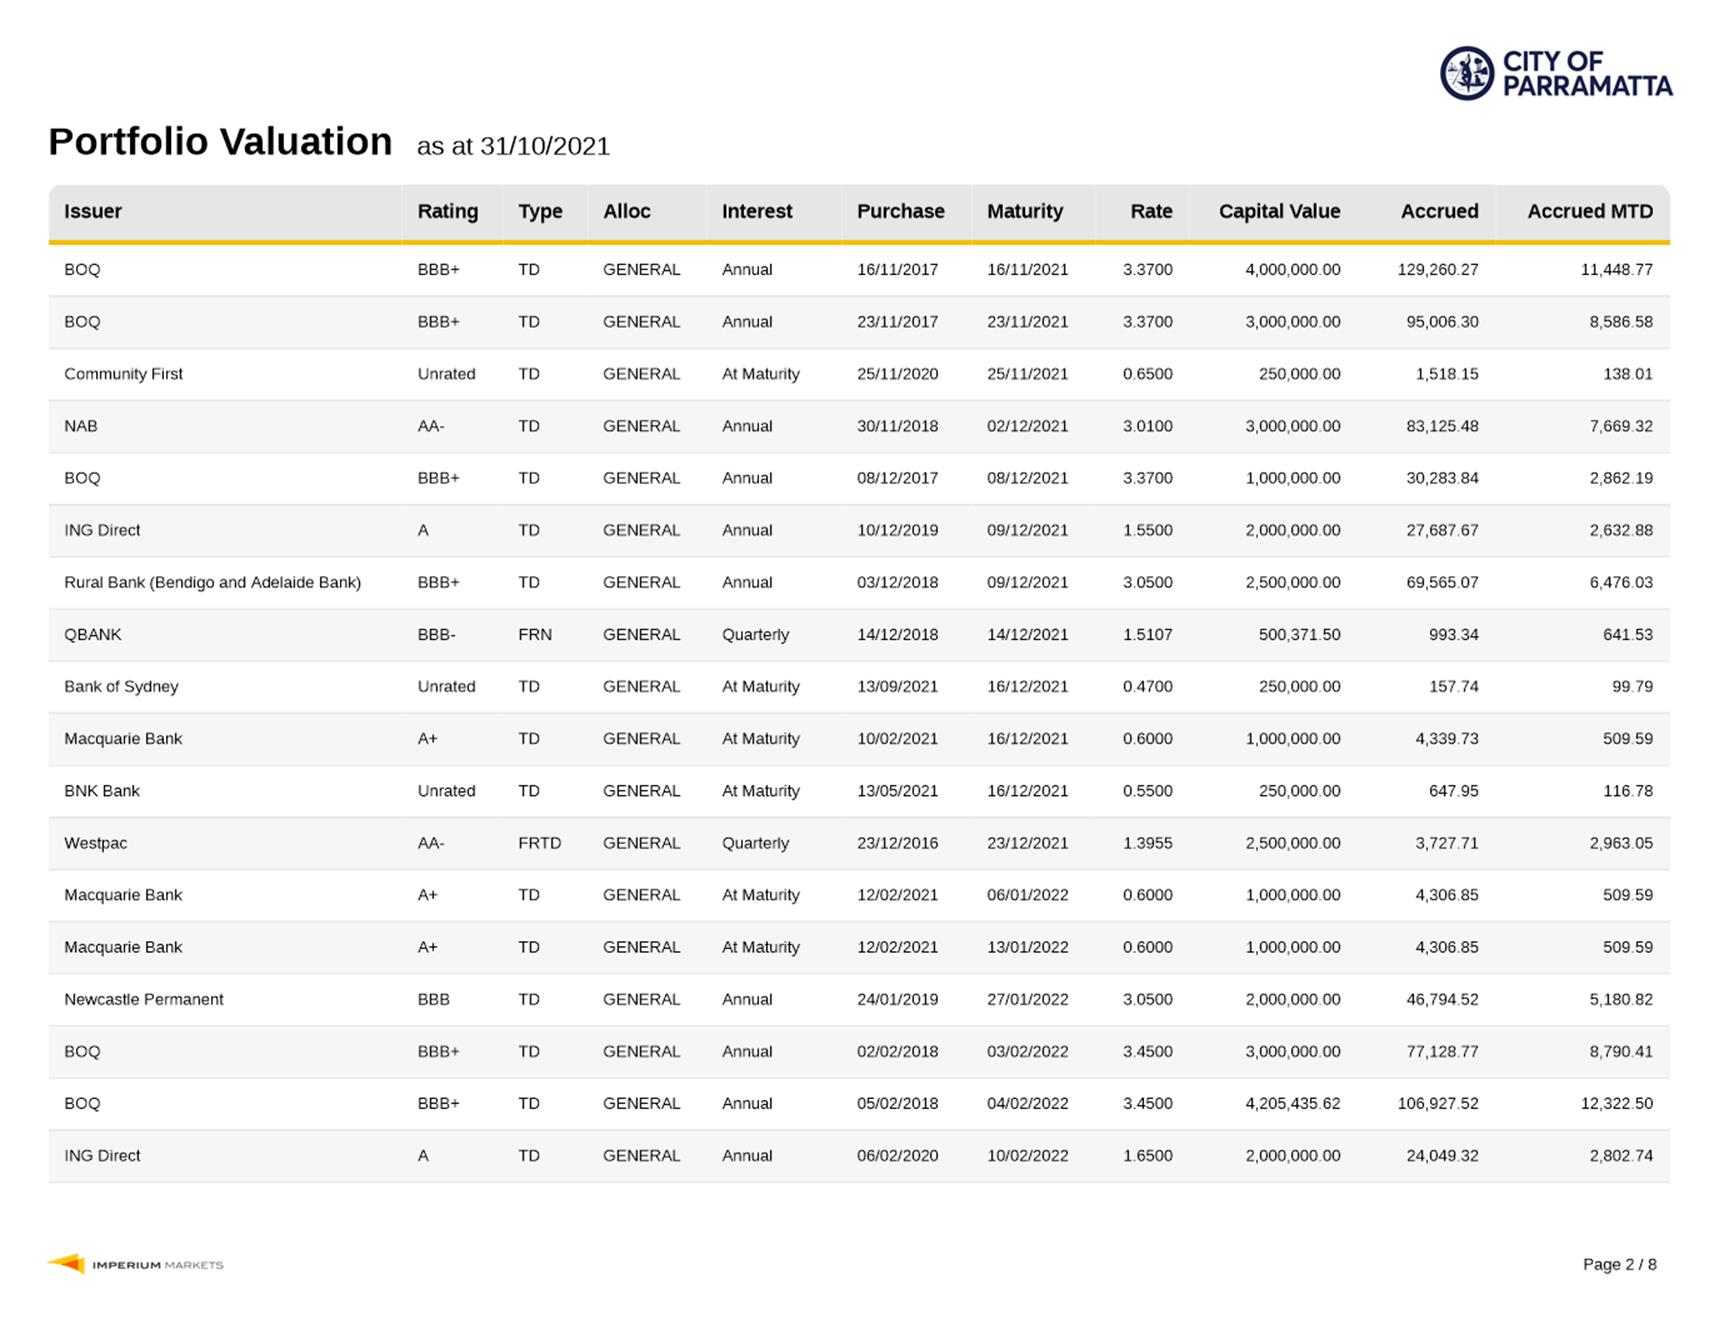Click maturity date 02/12/2021
This screenshot has width=1719, height=1329.
pyautogui.click(x=1027, y=426)
